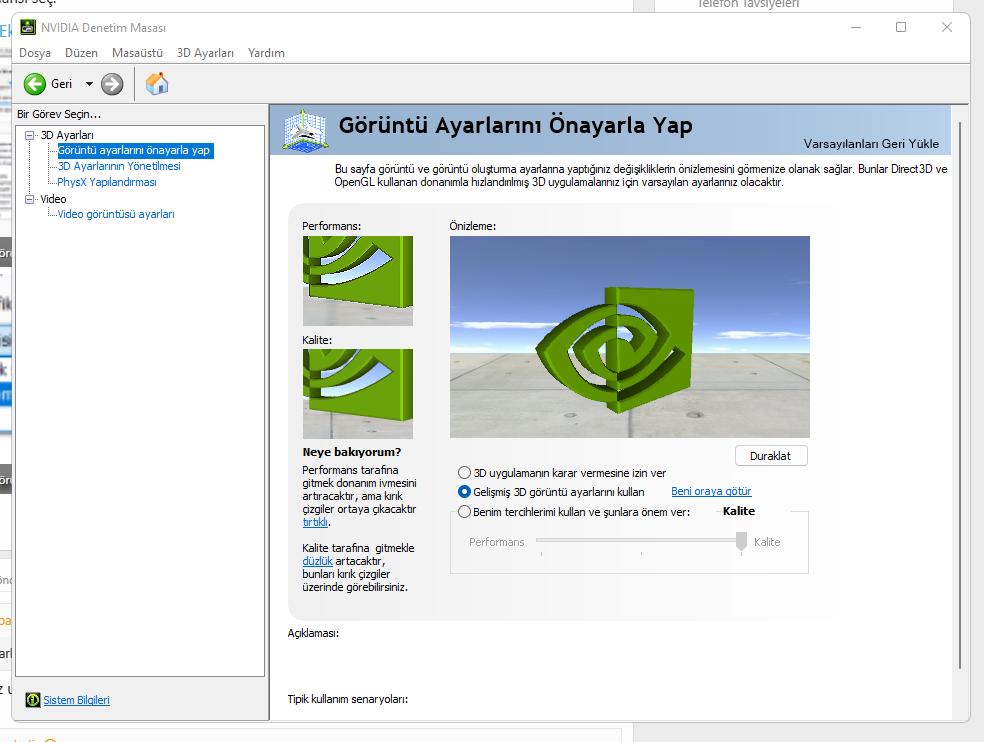
Task: Click the Kalite preview thumbnail
Action: click(358, 394)
